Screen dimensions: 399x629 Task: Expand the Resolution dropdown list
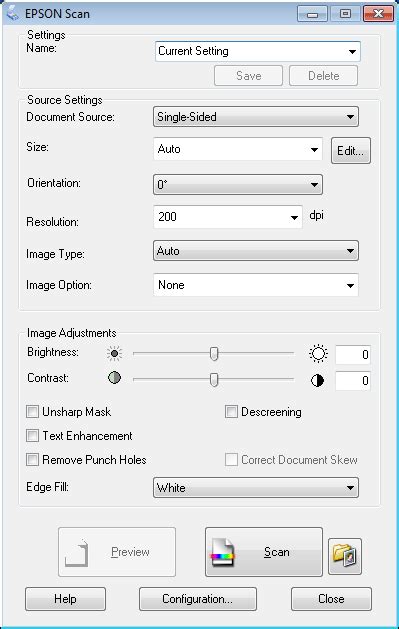pyautogui.click(x=228, y=217)
